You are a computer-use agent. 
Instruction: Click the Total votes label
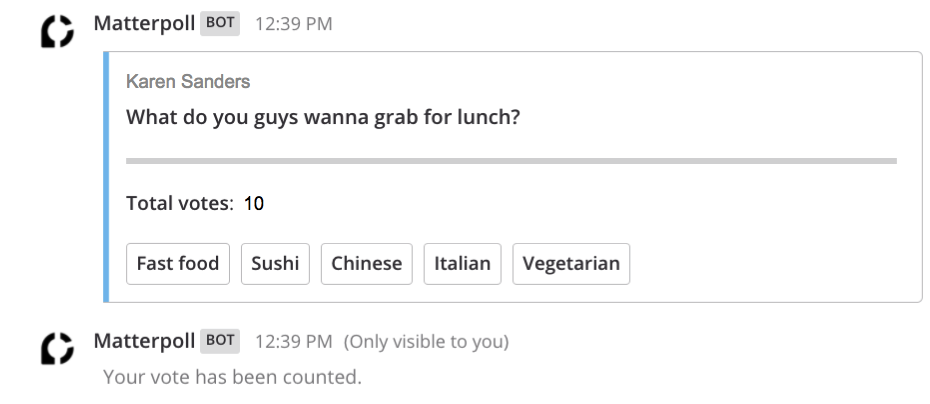[179, 204]
